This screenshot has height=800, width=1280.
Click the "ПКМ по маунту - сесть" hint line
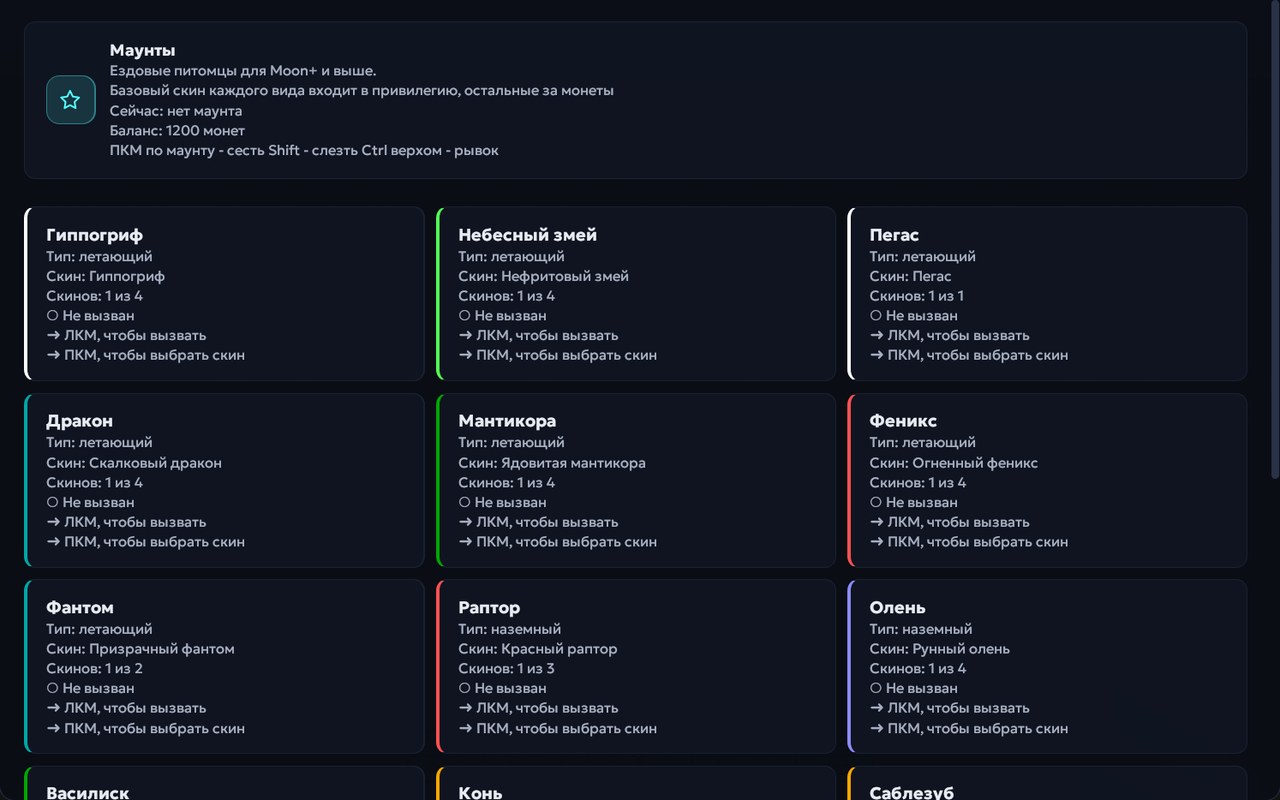click(304, 151)
